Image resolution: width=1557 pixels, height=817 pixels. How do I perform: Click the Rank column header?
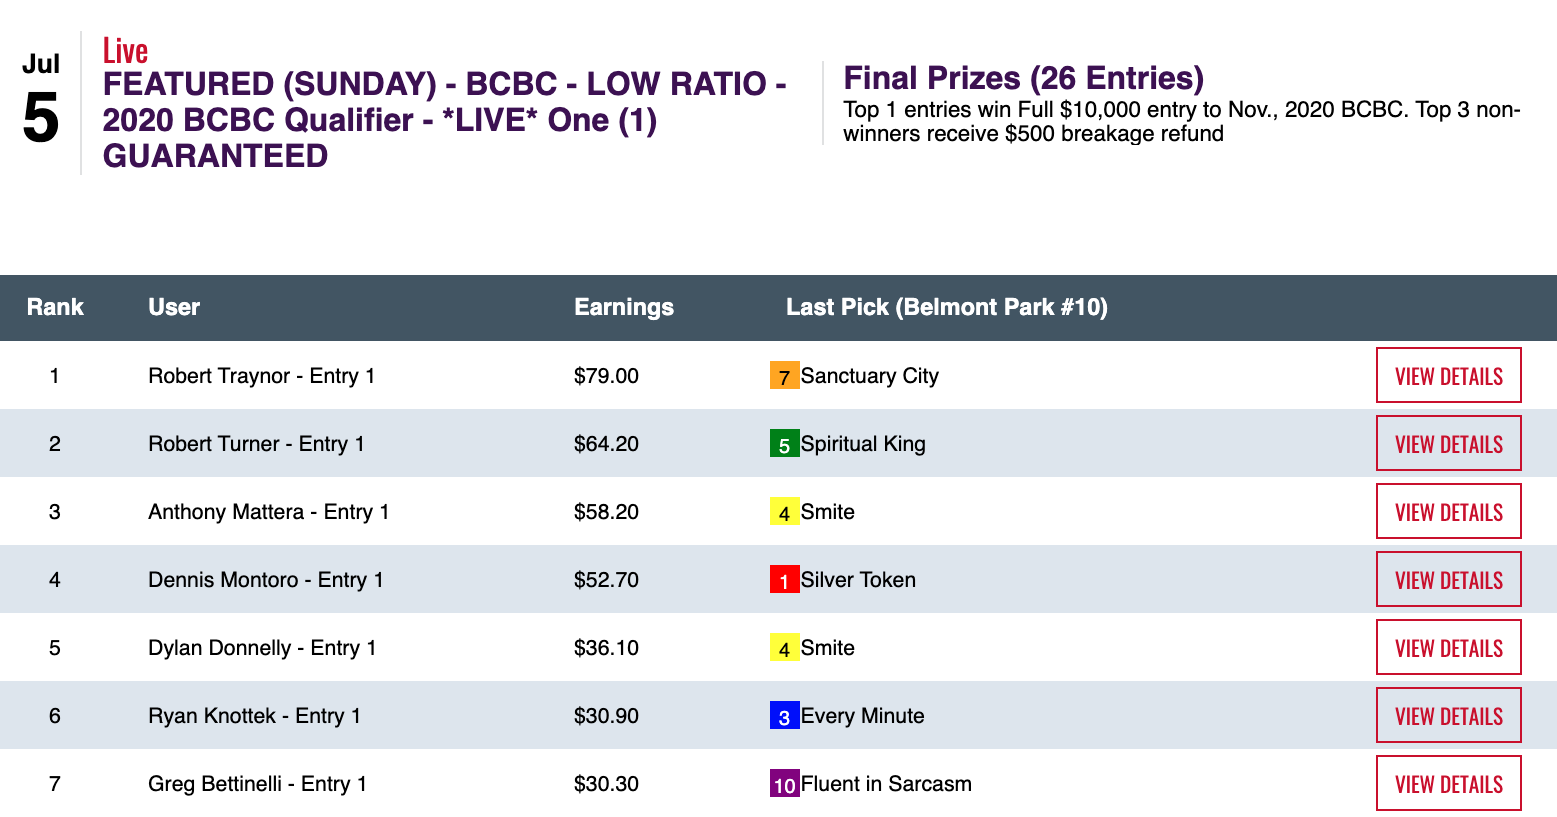click(x=55, y=307)
